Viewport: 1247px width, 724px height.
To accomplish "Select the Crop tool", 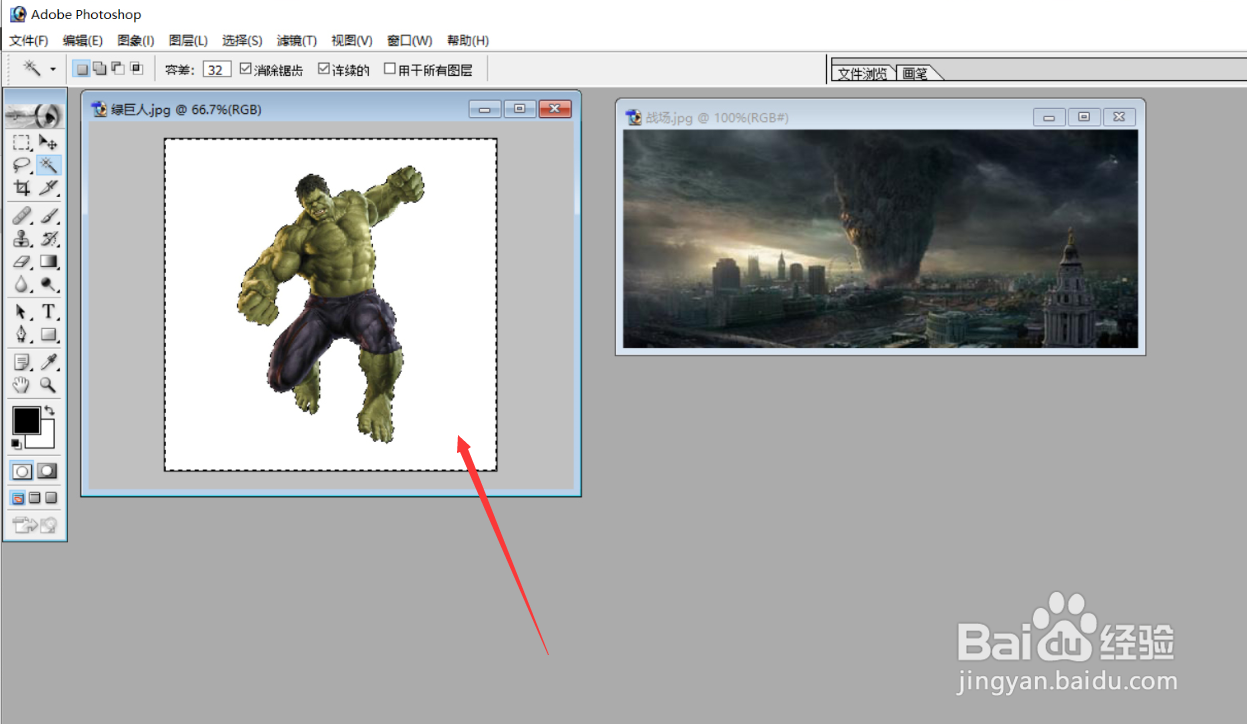I will 22,187.
